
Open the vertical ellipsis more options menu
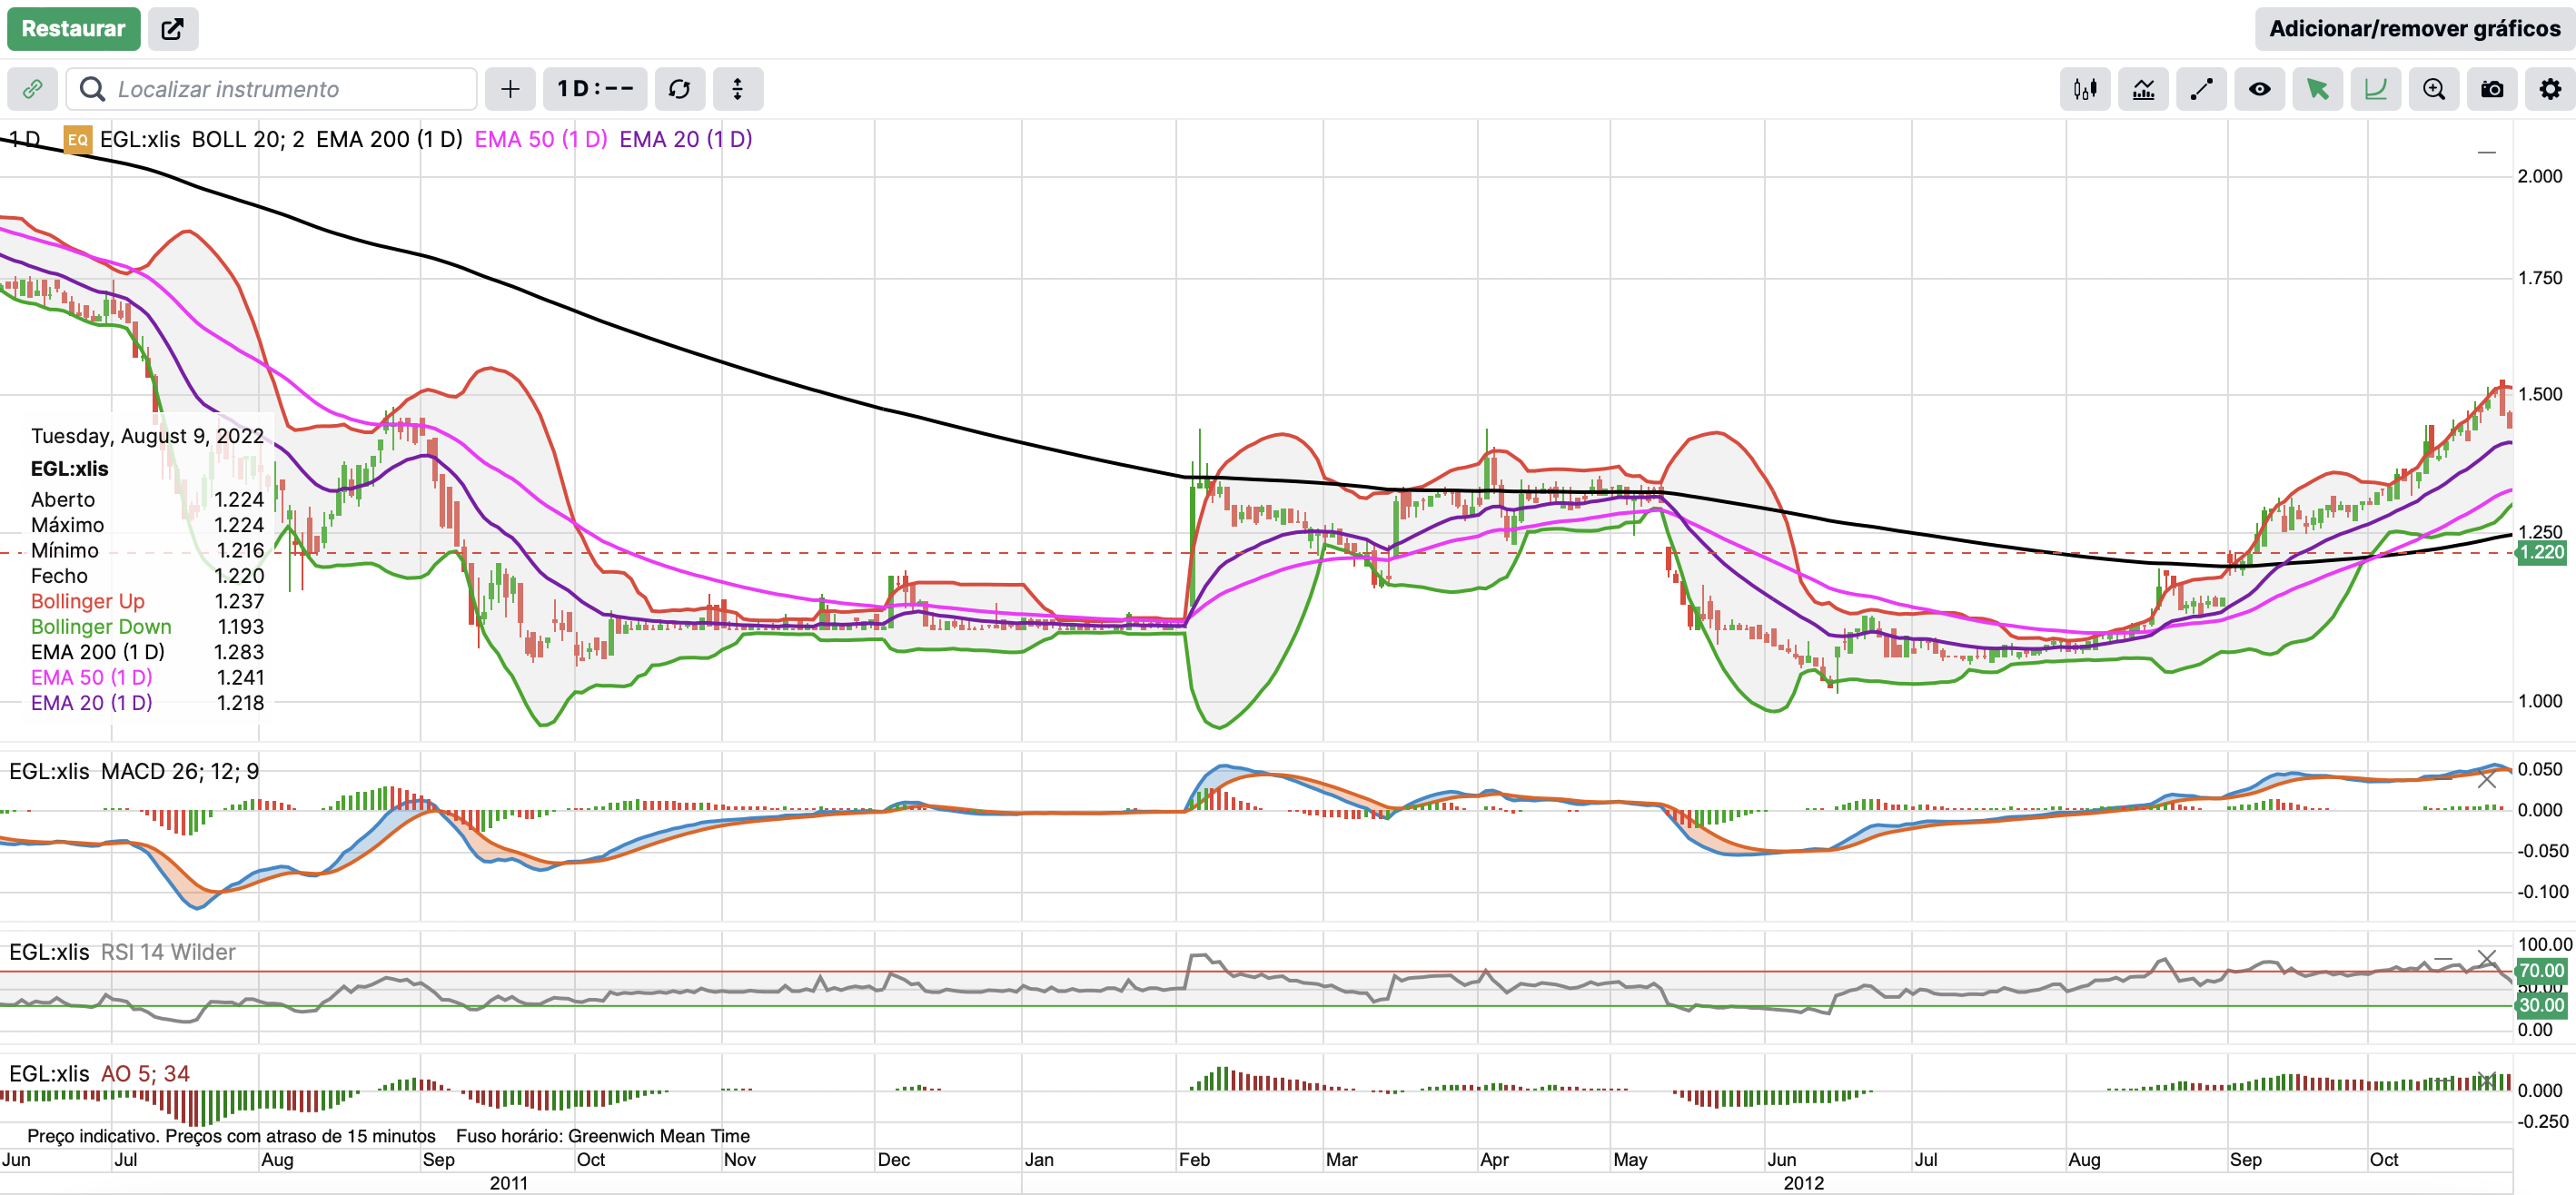click(x=737, y=89)
